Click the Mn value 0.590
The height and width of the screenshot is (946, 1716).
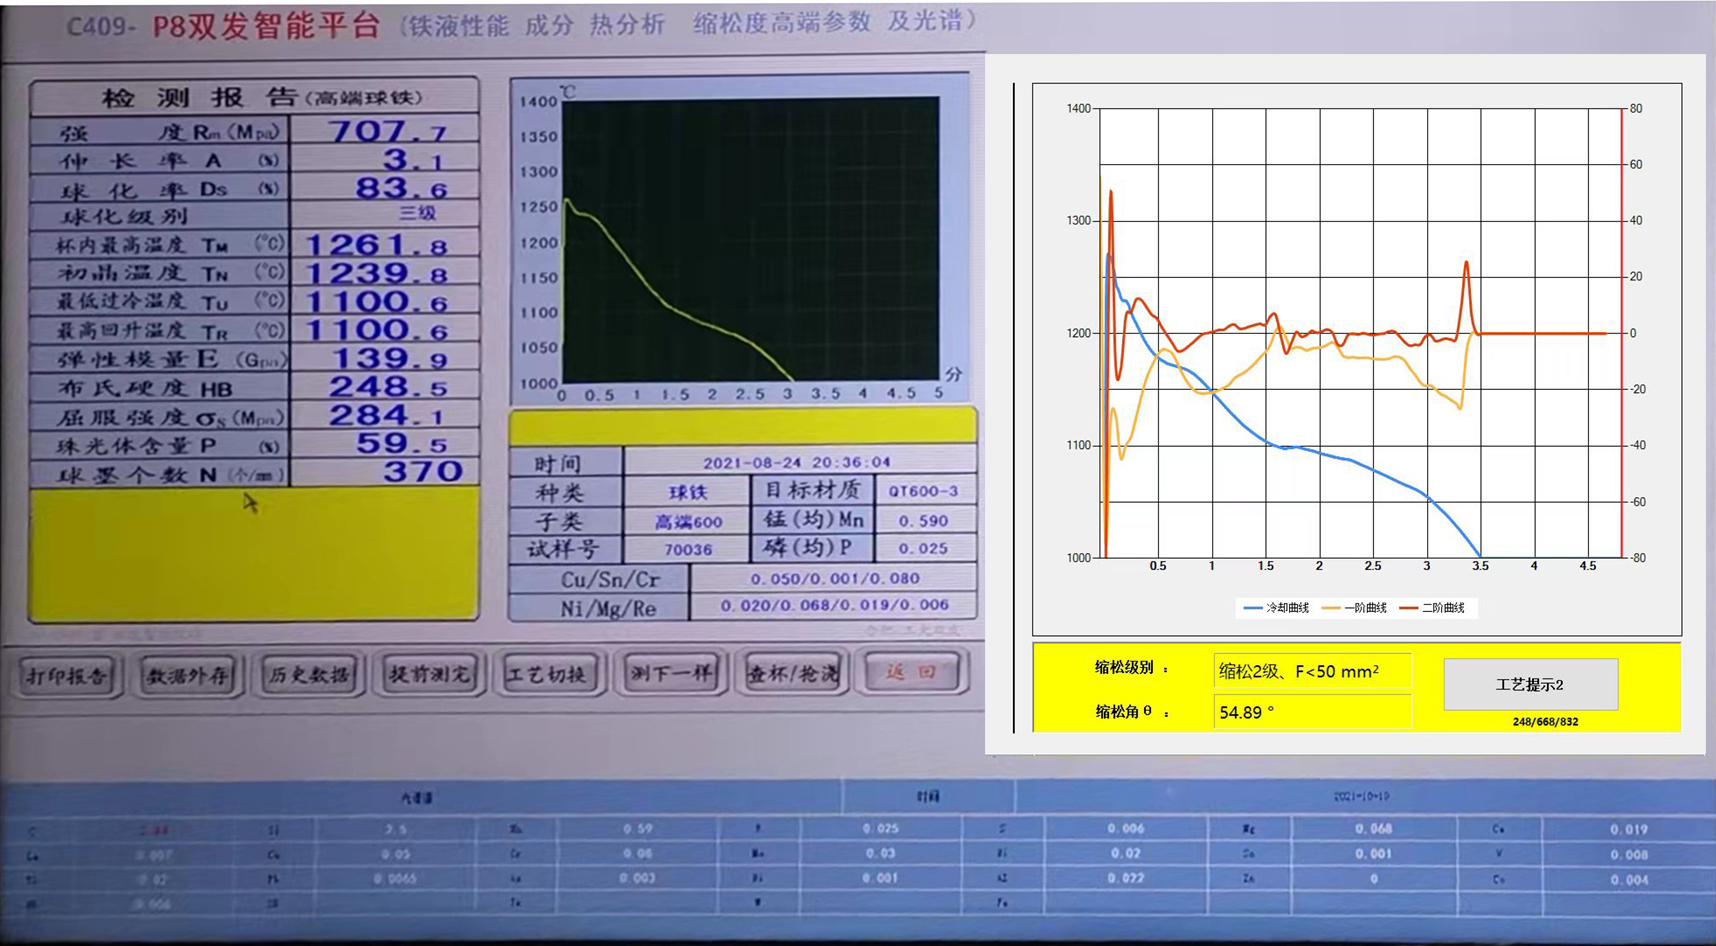924,520
